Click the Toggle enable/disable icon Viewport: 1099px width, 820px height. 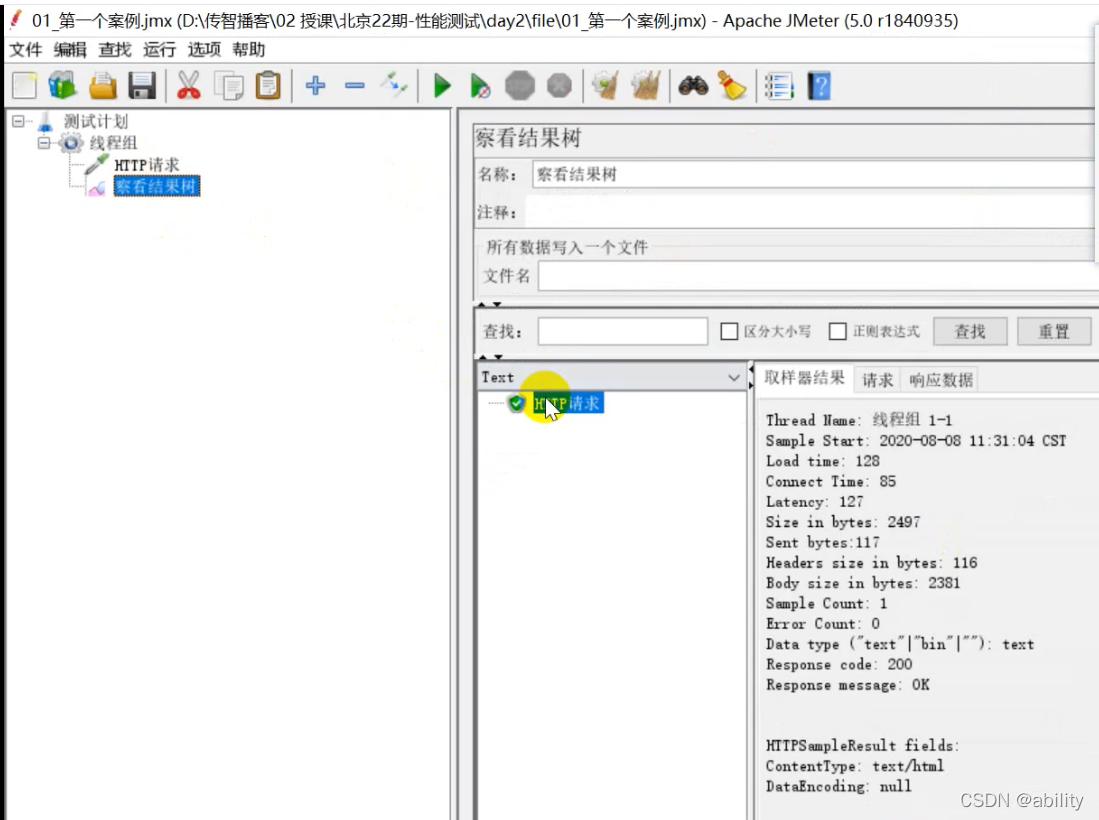tap(394, 86)
